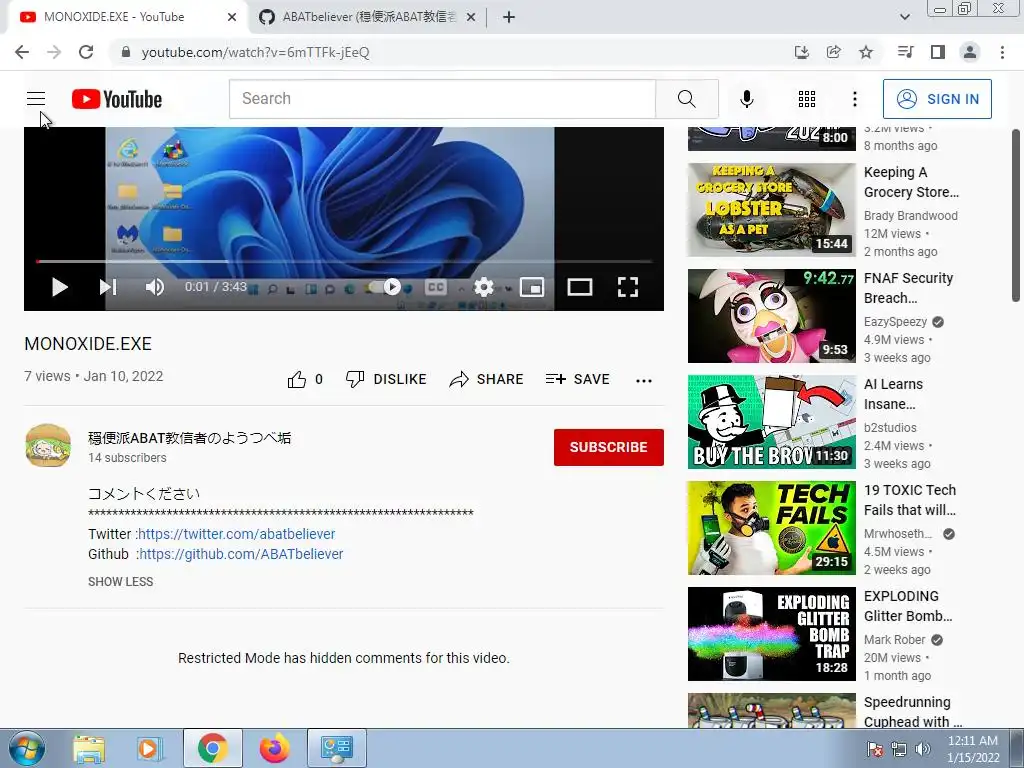
Task: Open more actions ellipsis under video
Action: click(x=644, y=381)
